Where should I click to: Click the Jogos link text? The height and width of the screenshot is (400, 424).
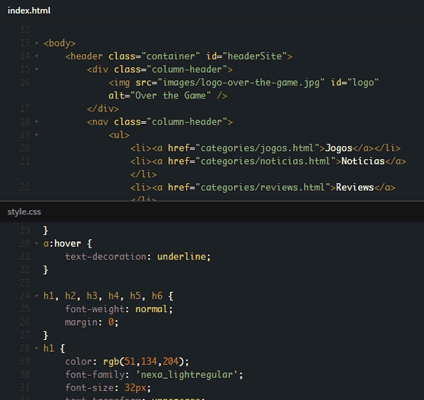click(x=339, y=148)
